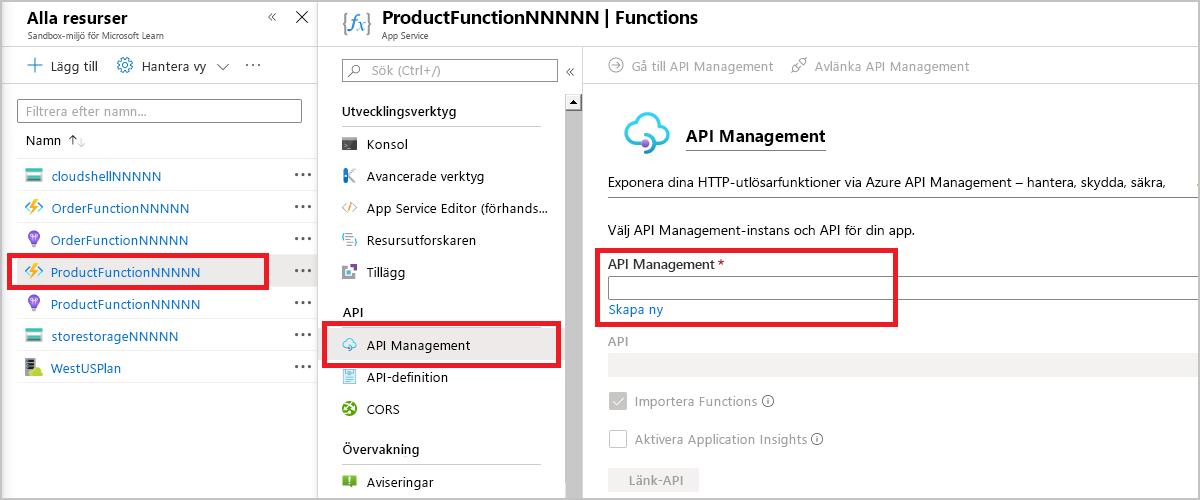The width and height of the screenshot is (1200, 500).
Task: Expand the Hantera vy dropdown chevron
Action: tap(223, 66)
